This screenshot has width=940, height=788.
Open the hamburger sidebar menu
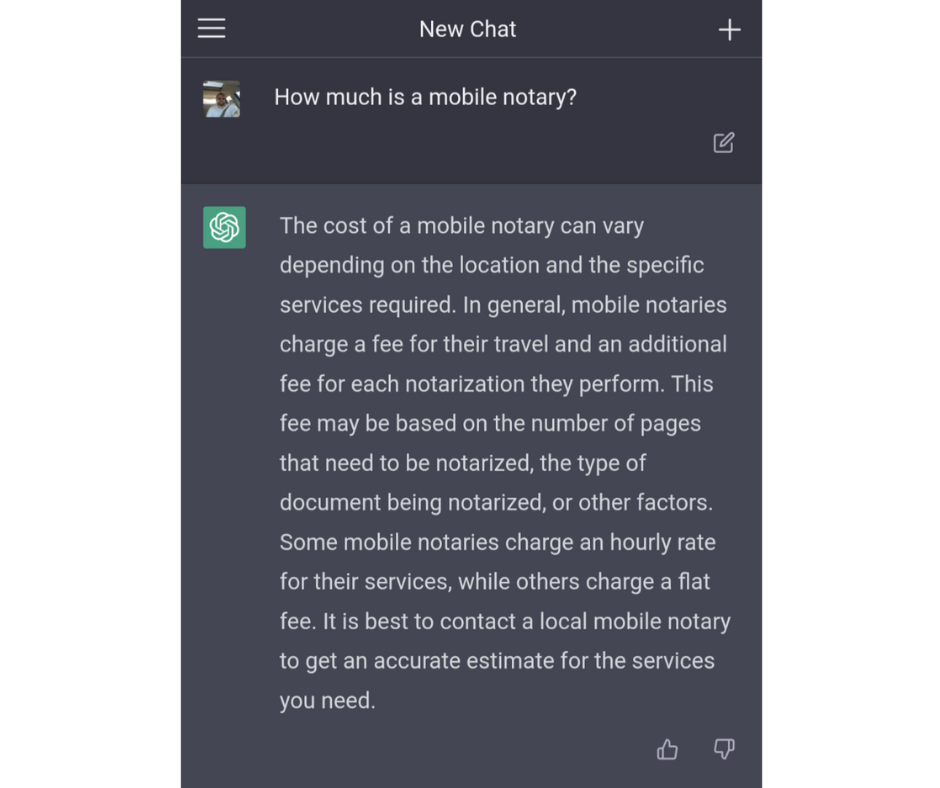(211, 29)
